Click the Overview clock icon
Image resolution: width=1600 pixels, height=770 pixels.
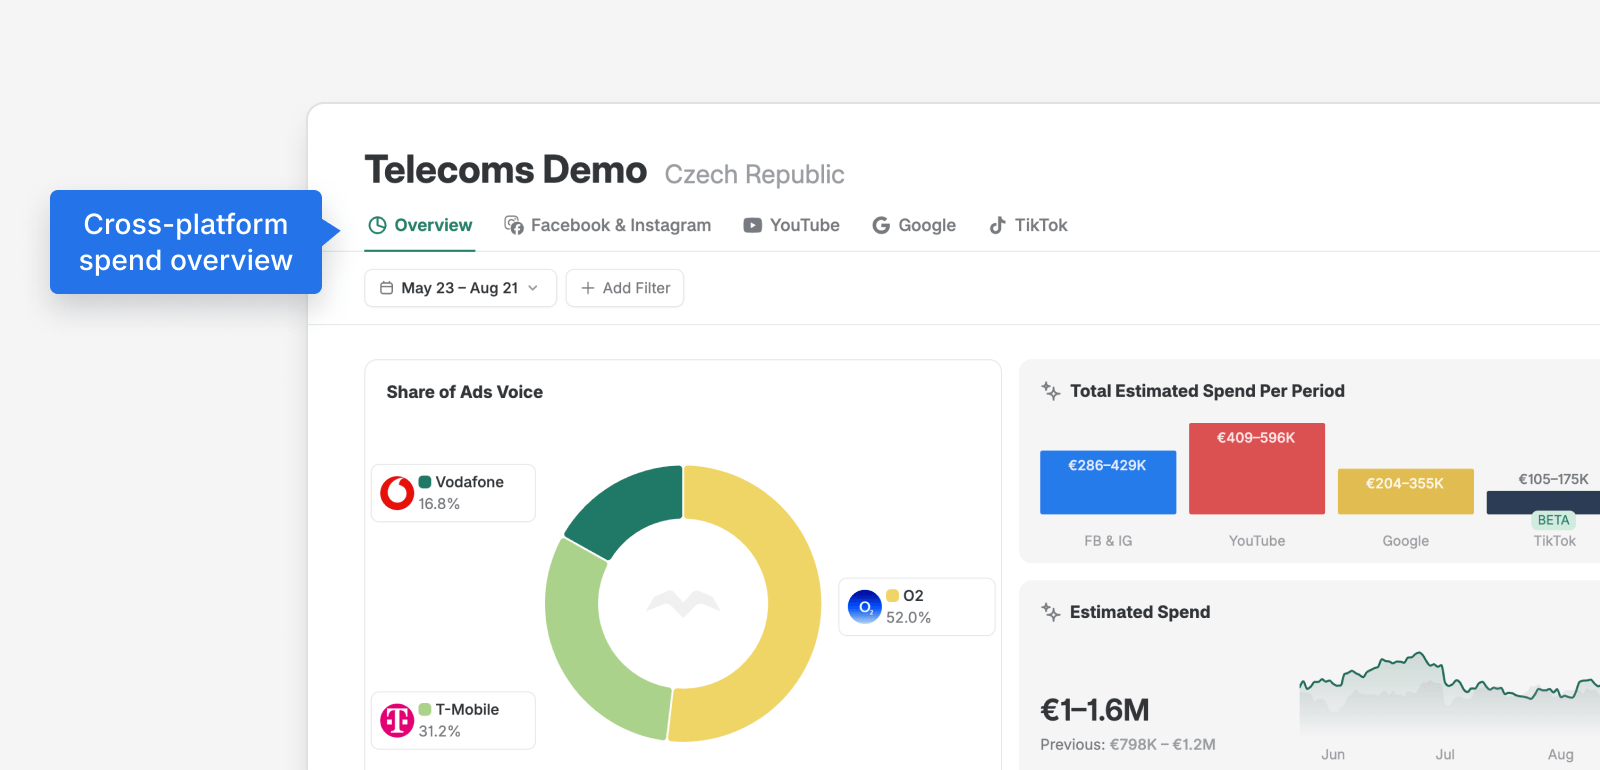click(x=377, y=225)
